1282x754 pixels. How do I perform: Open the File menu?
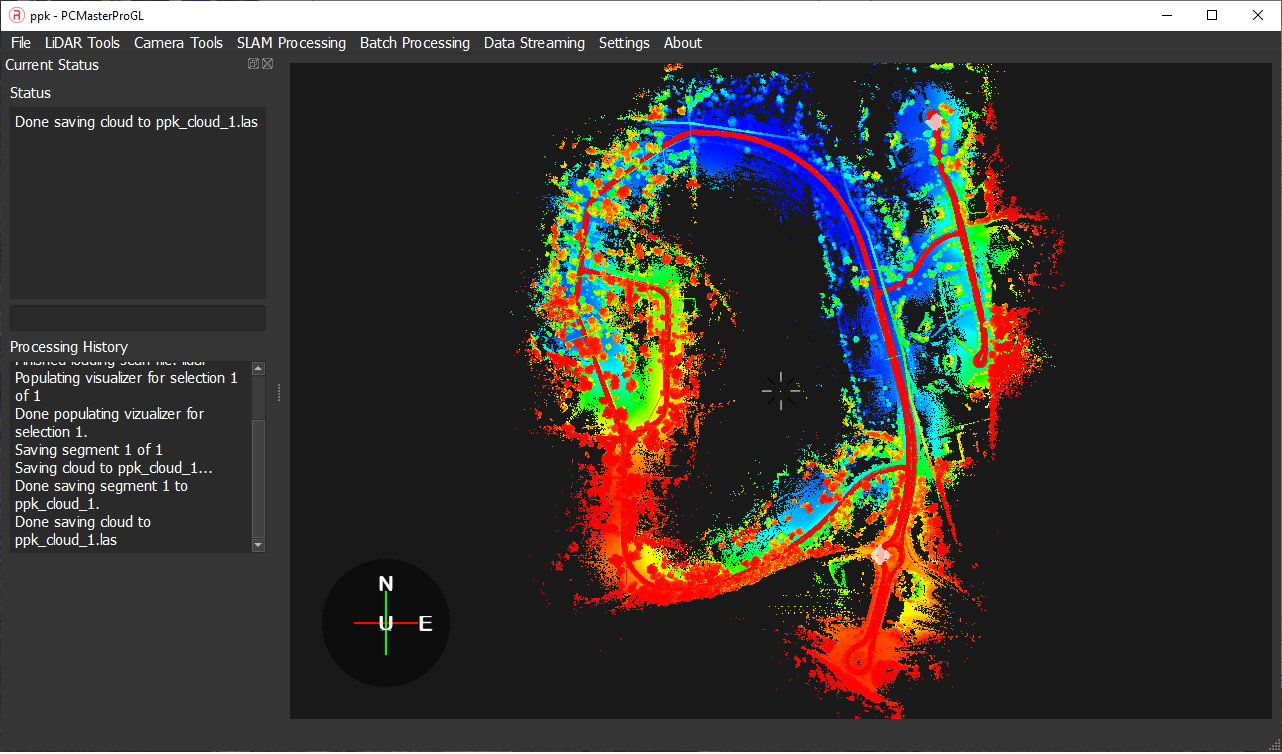coord(20,42)
